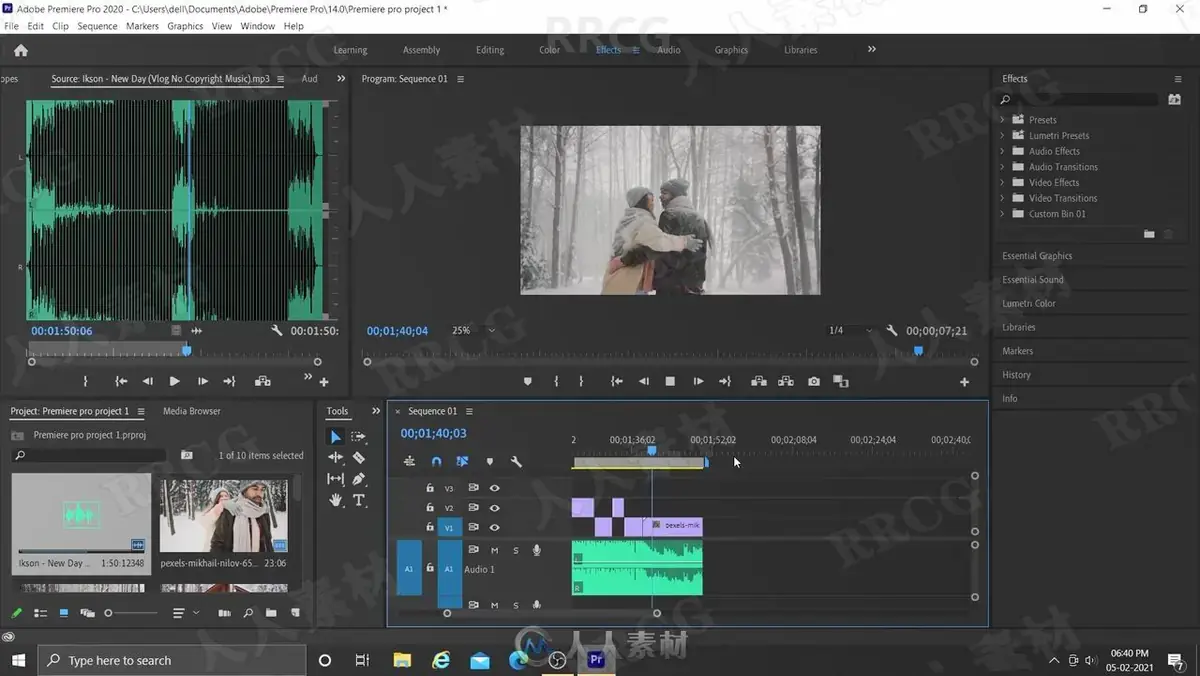The width and height of the screenshot is (1200, 676).
Task: Open Program monitor button editor plus
Action: click(x=964, y=382)
